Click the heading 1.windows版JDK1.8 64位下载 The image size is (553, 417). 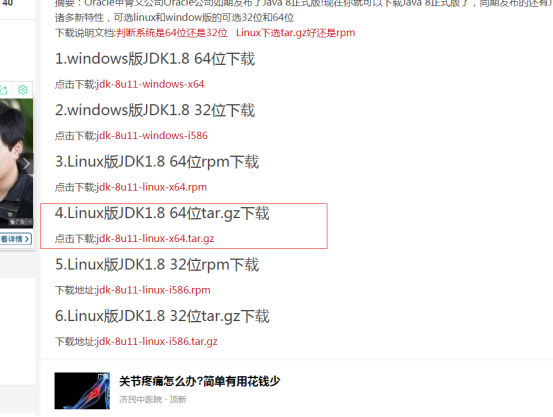pyautogui.click(x=155, y=59)
